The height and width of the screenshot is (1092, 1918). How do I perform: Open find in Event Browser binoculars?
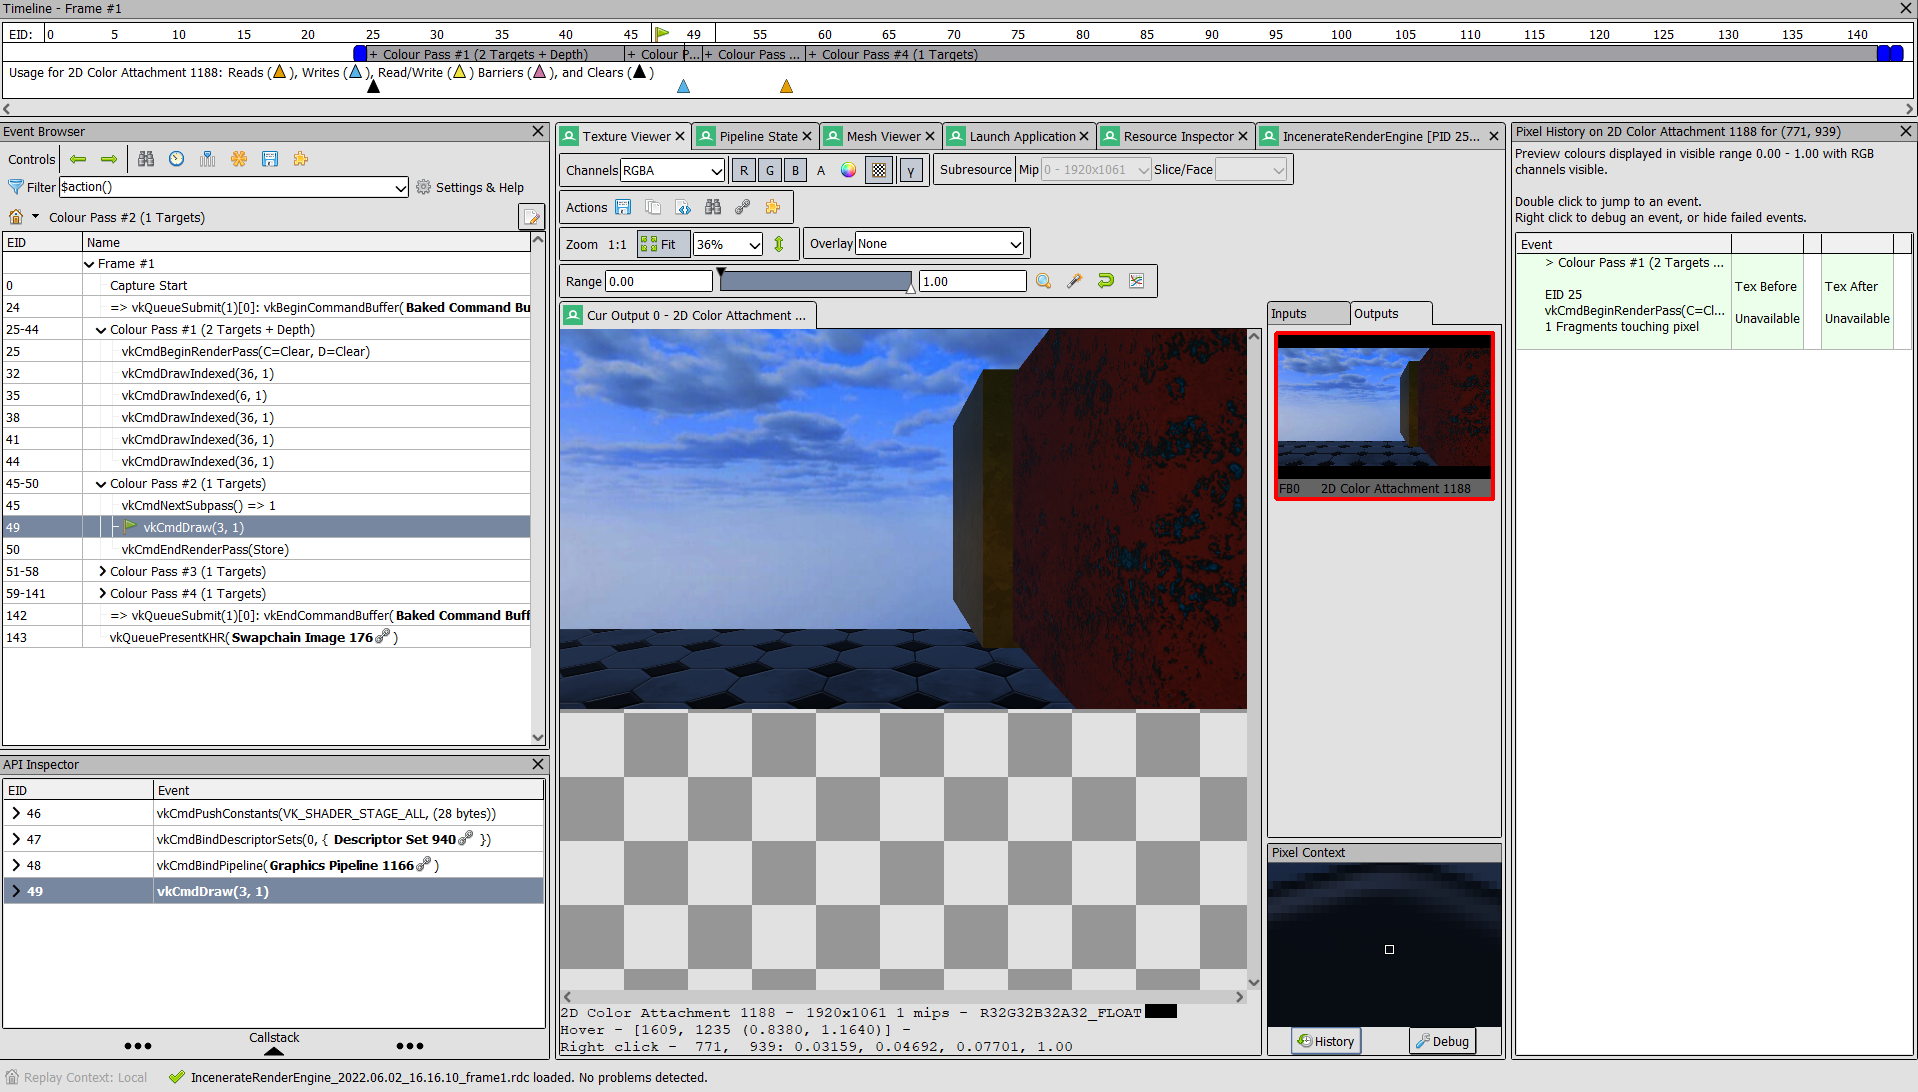point(146,159)
